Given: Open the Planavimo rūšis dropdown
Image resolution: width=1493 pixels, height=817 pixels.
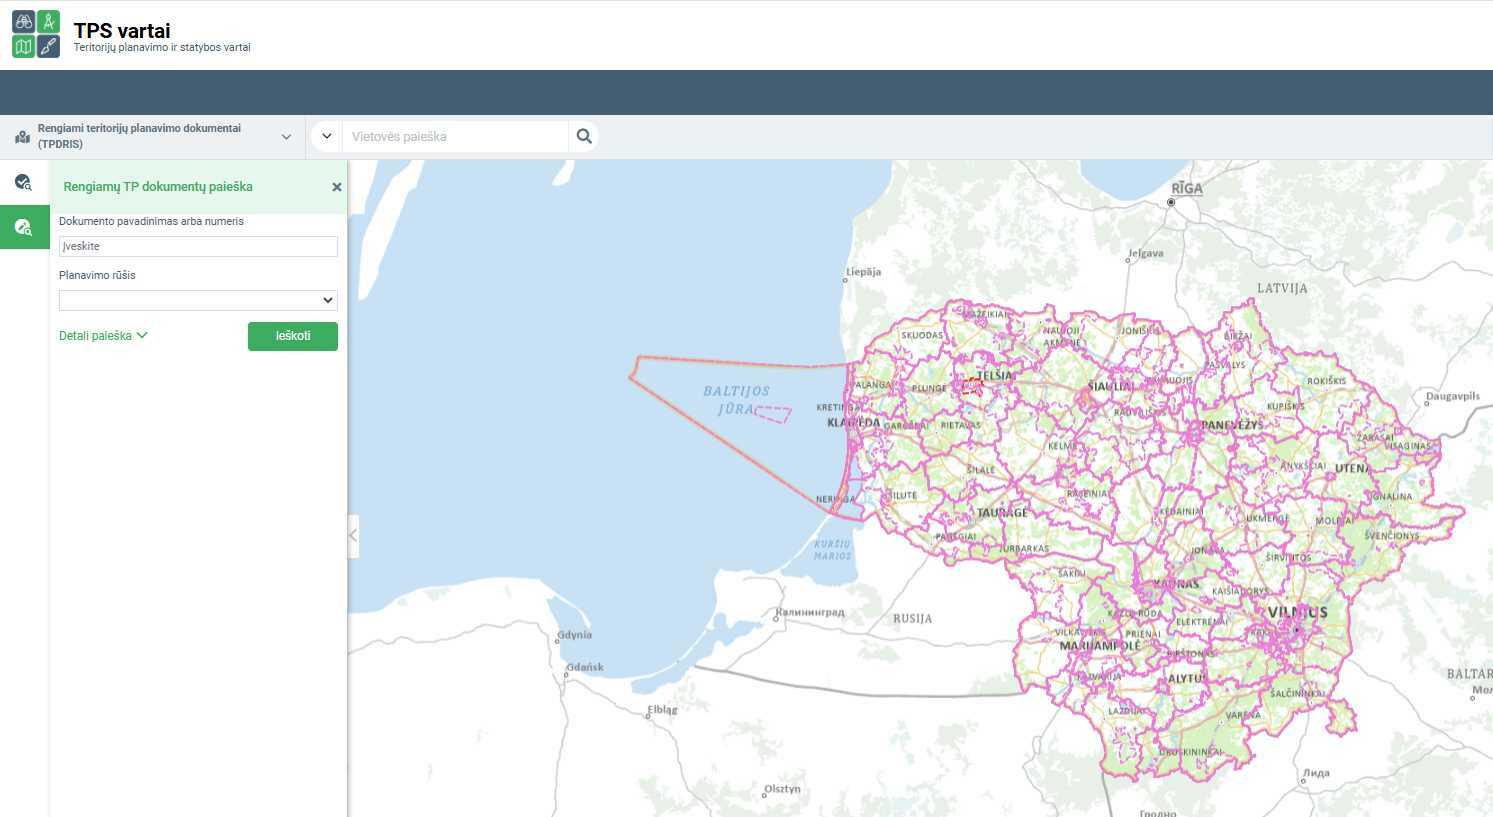Looking at the screenshot, I should click(198, 300).
